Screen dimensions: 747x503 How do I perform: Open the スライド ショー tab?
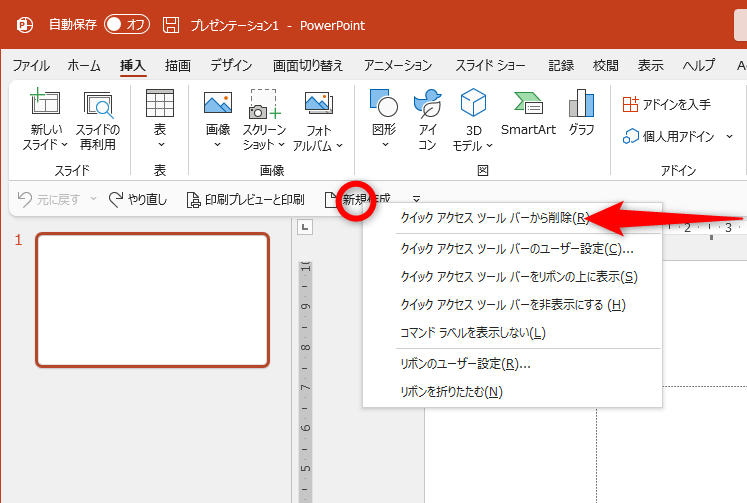[490, 65]
